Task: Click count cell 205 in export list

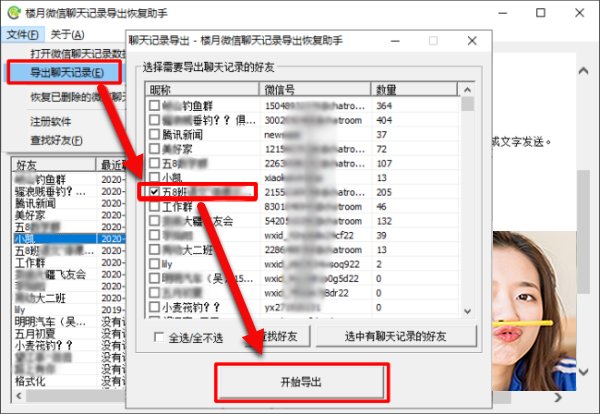Action: point(384,192)
